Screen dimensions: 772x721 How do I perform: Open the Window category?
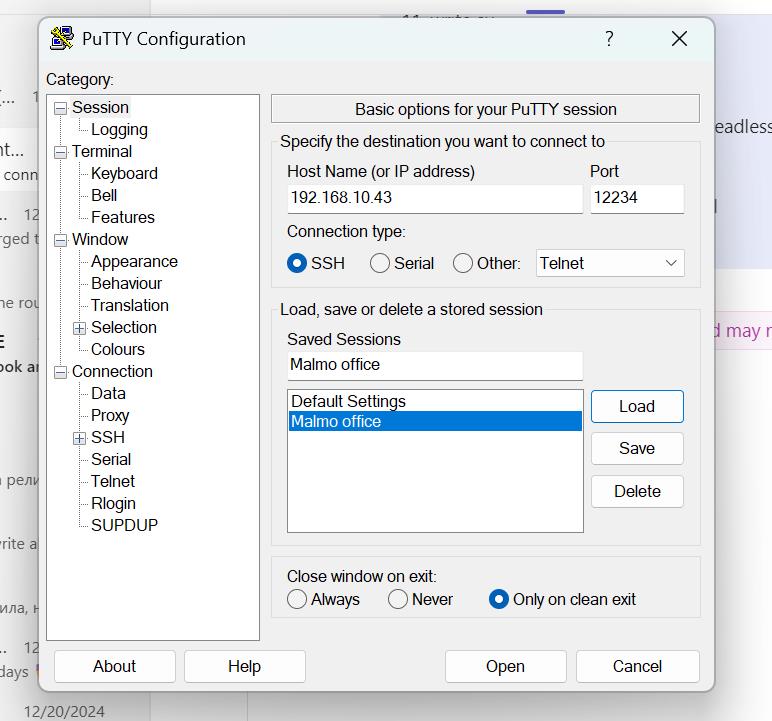(100, 239)
